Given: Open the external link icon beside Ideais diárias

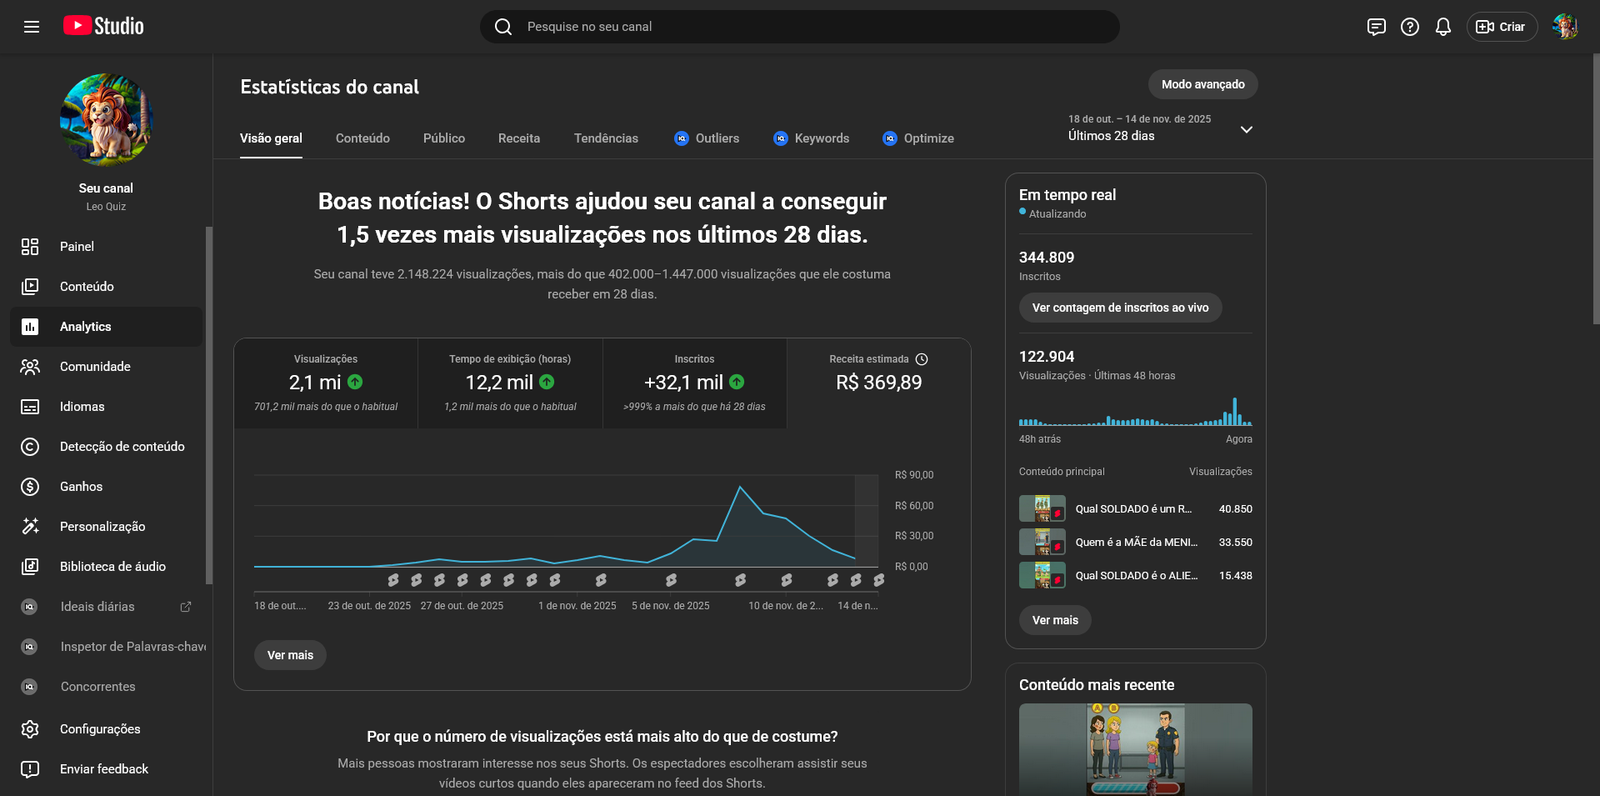Looking at the screenshot, I should pyautogui.click(x=185, y=607).
